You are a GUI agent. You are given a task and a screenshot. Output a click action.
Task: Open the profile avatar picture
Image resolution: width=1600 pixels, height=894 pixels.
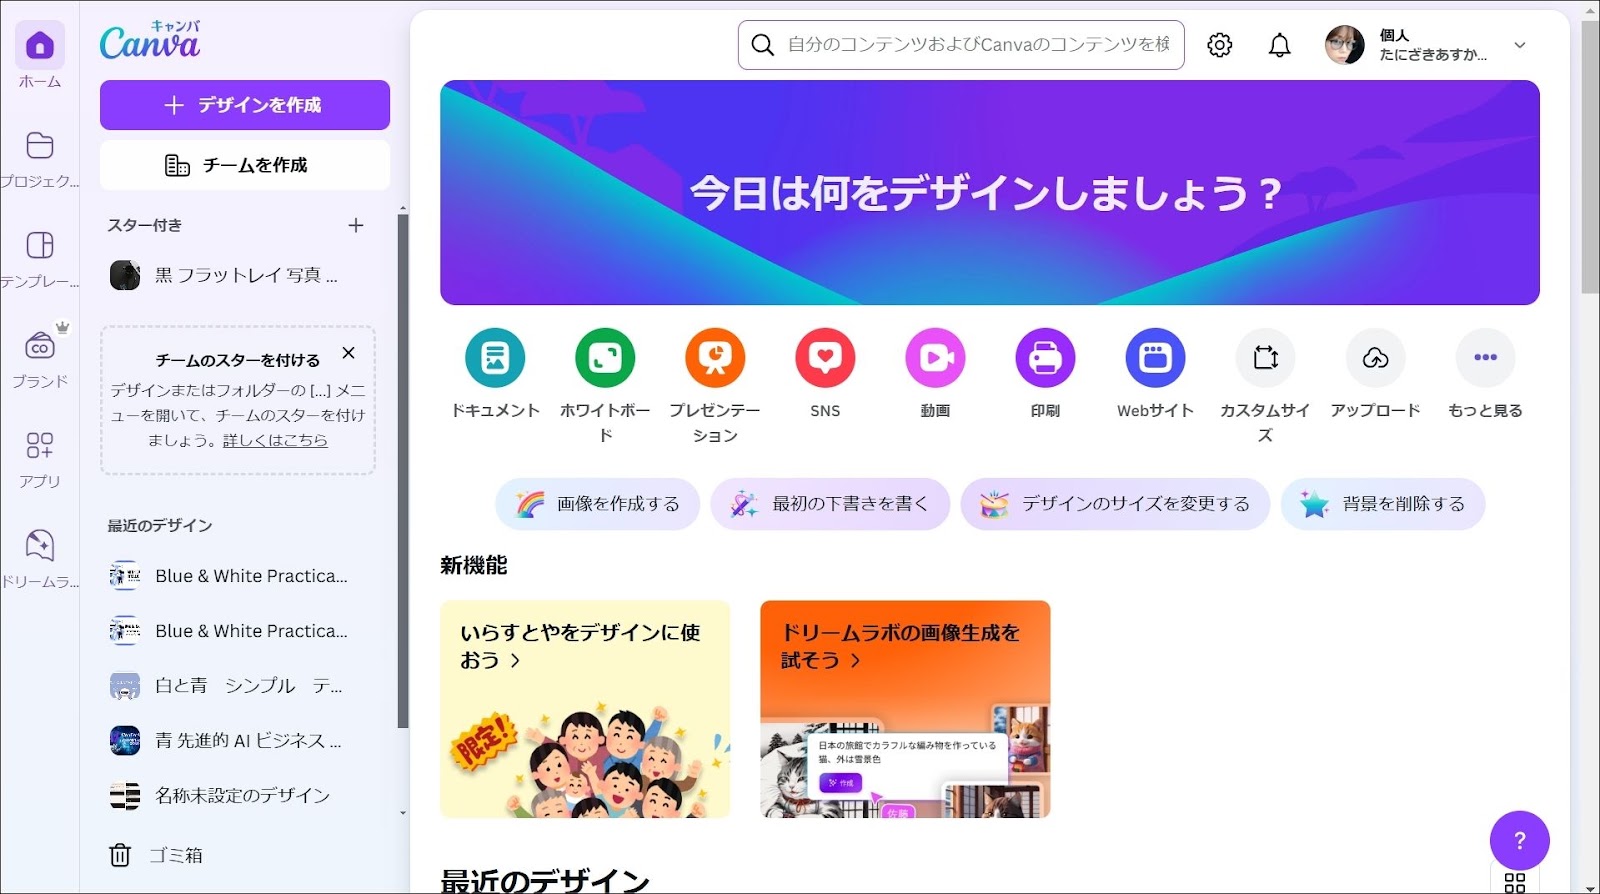coord(1344,45)
